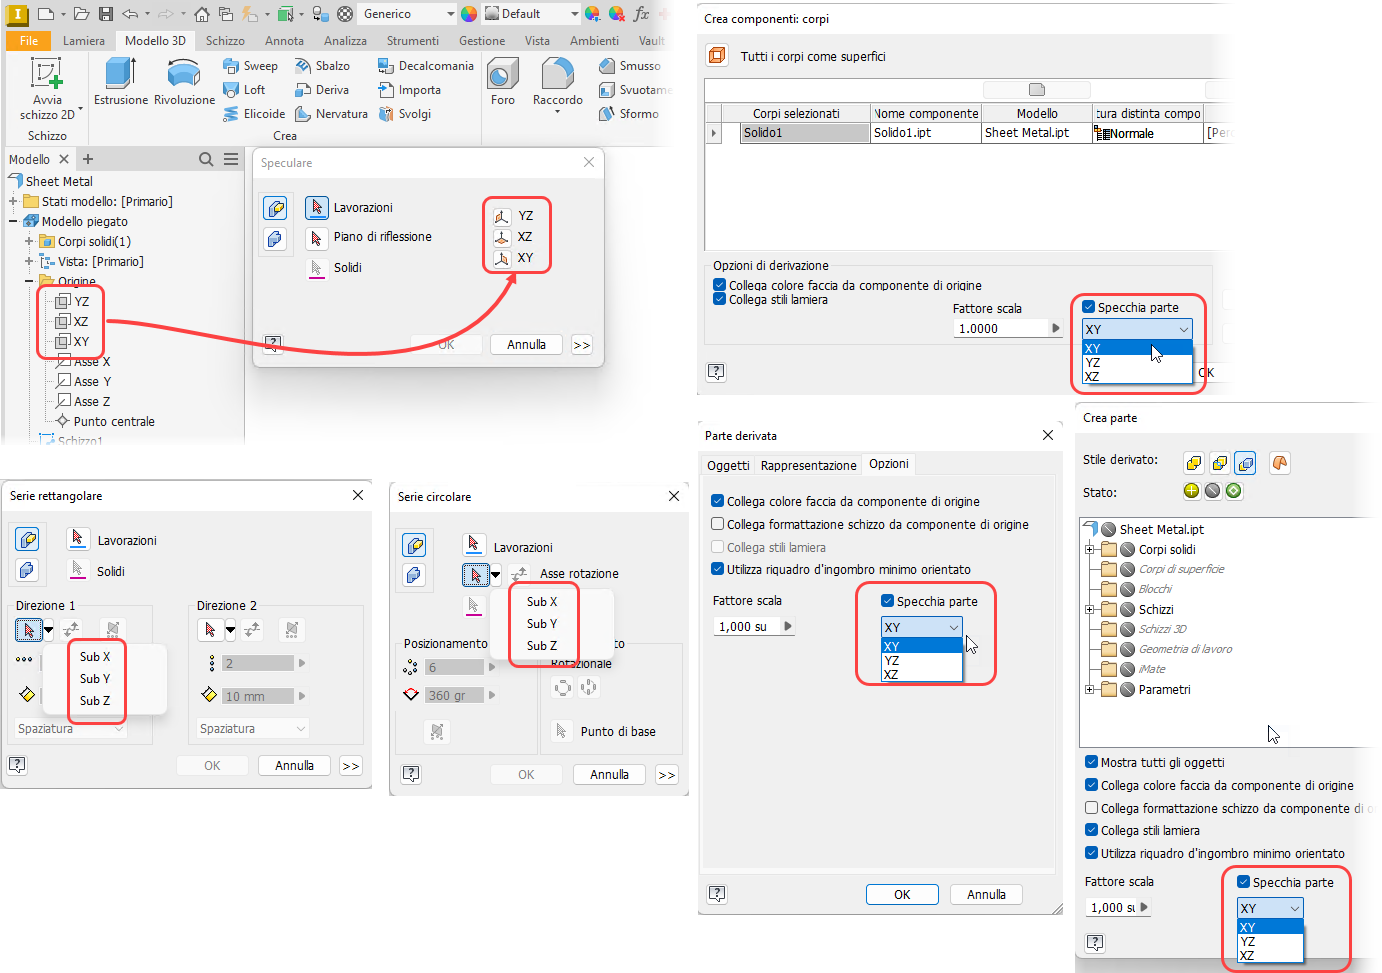
Task: Click Fattore scala field in Parte derivata
Action: point(746,626)
